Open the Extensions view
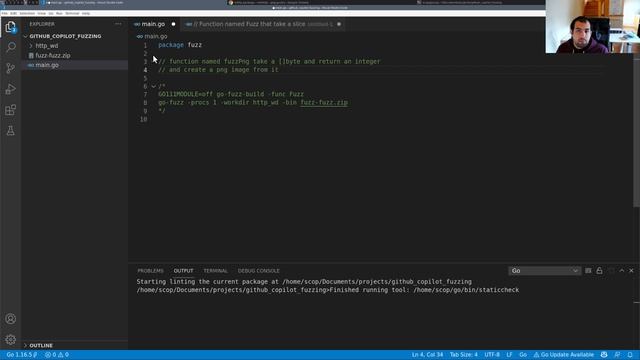This screenshot has height=360, width=640. (11, 110)
